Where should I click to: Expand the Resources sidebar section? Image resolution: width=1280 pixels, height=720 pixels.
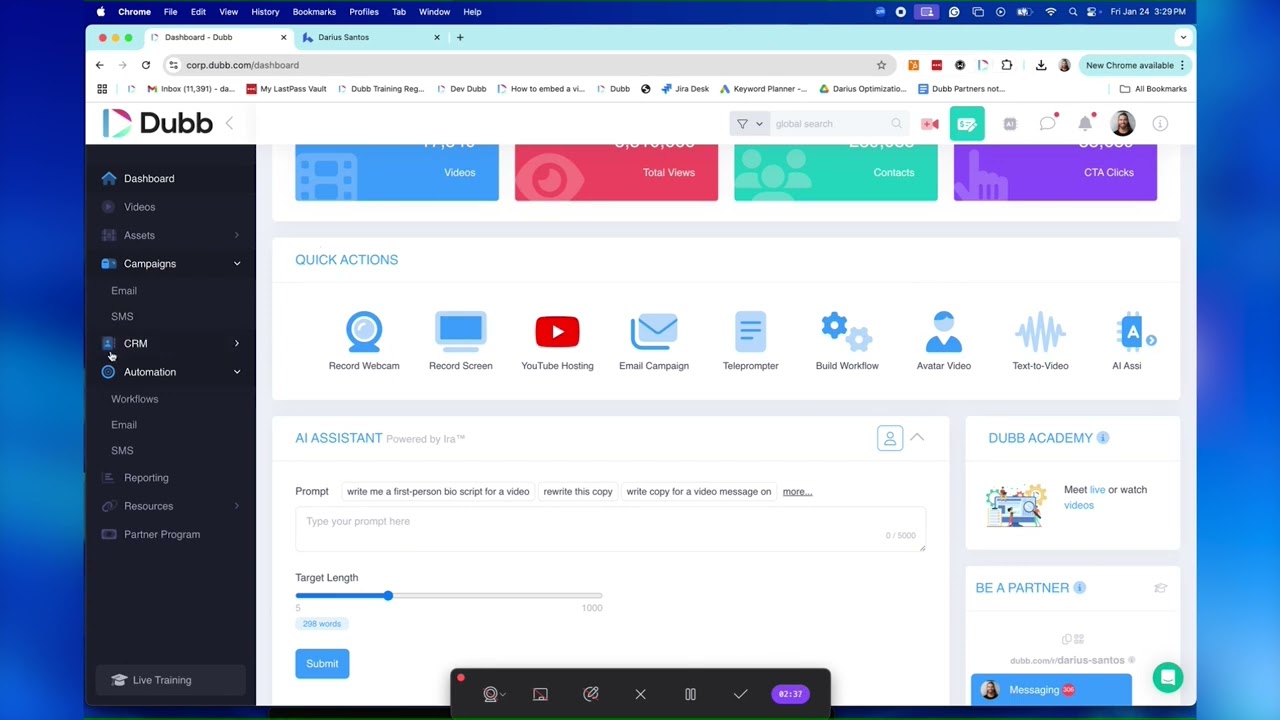tap(237, 506)
